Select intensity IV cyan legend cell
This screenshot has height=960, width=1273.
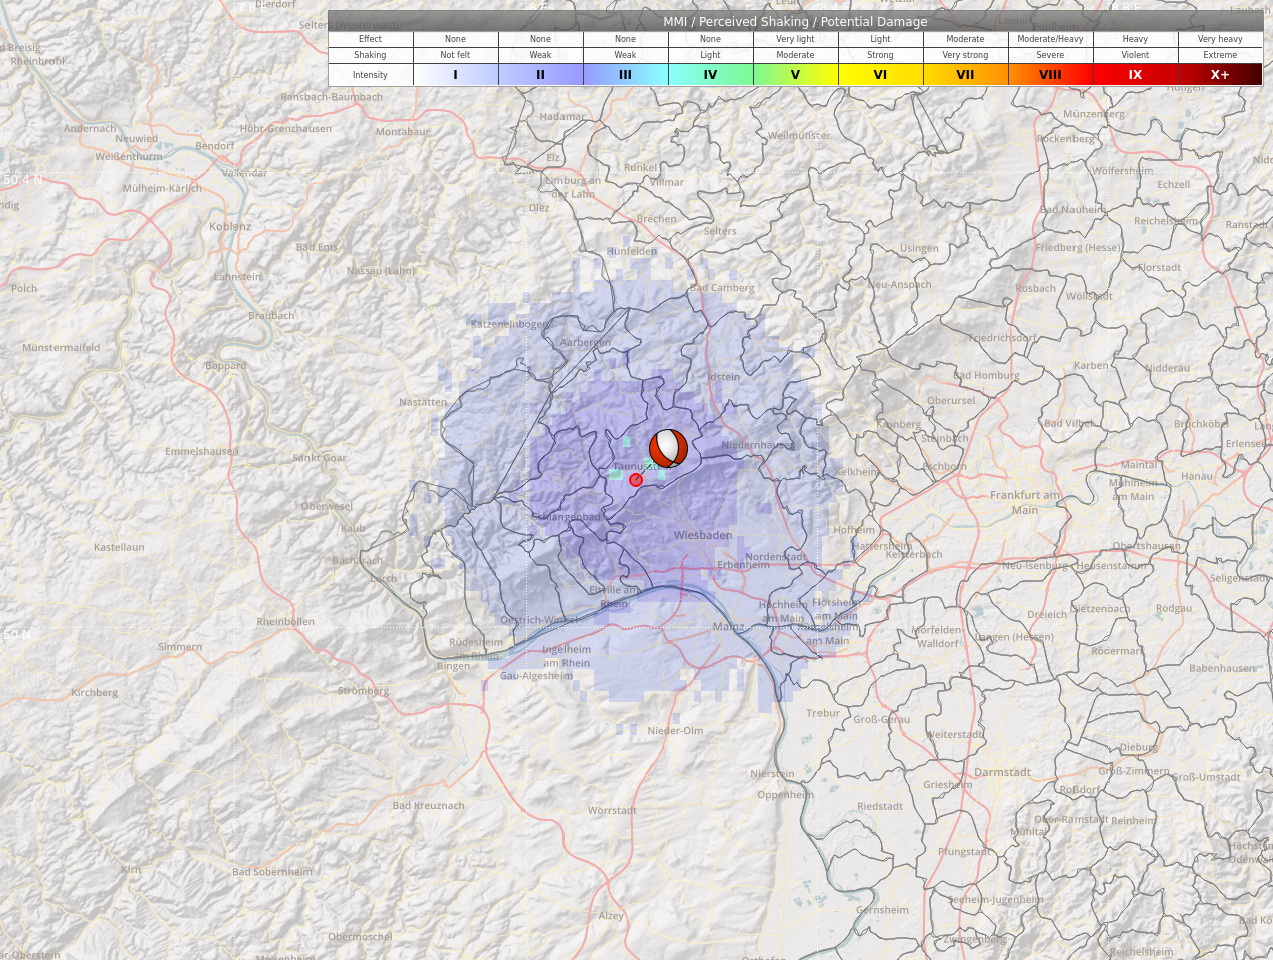tap(710, 75)
